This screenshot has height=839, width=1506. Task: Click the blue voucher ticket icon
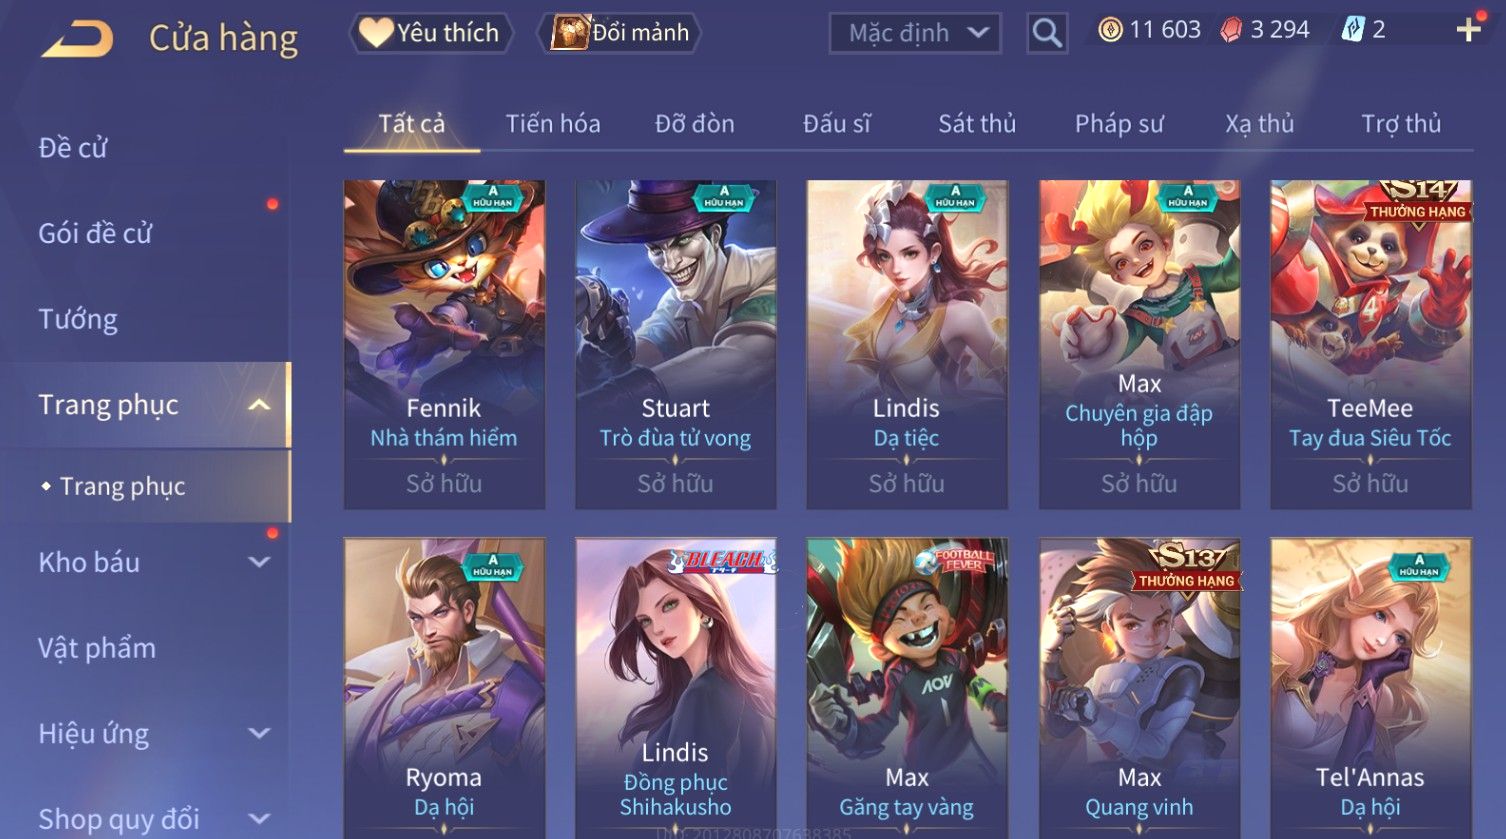[x=1352, y=30]
